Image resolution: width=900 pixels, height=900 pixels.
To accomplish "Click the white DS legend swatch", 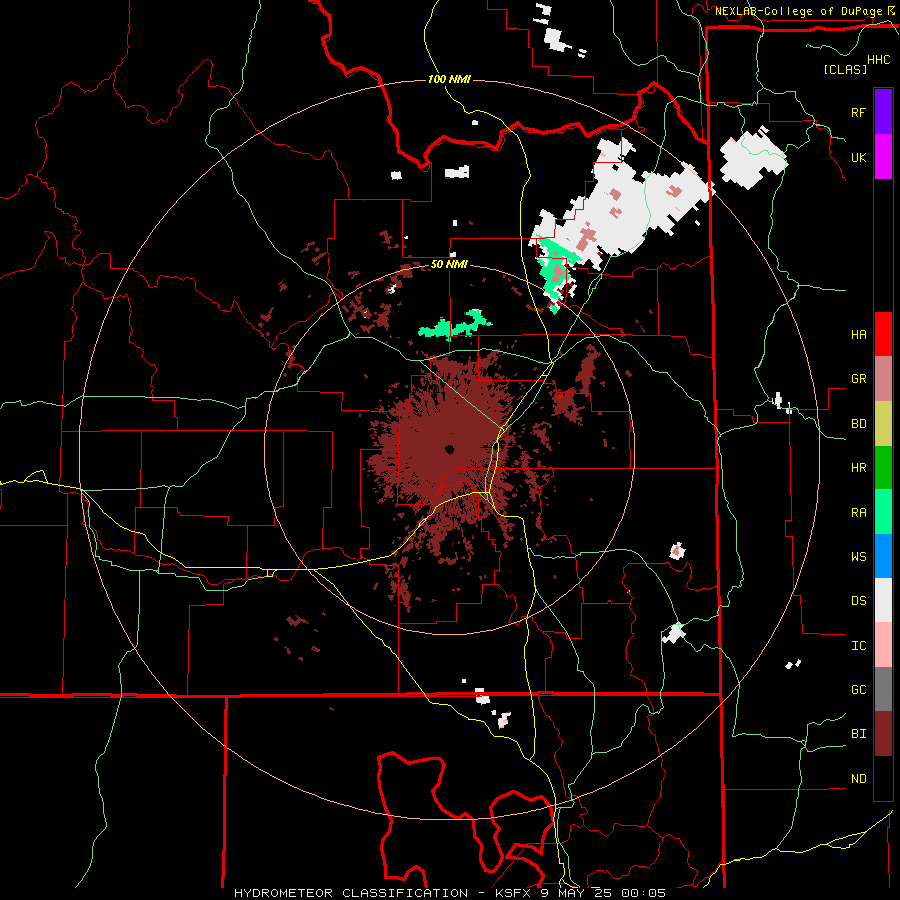I will tap(883, 600).
